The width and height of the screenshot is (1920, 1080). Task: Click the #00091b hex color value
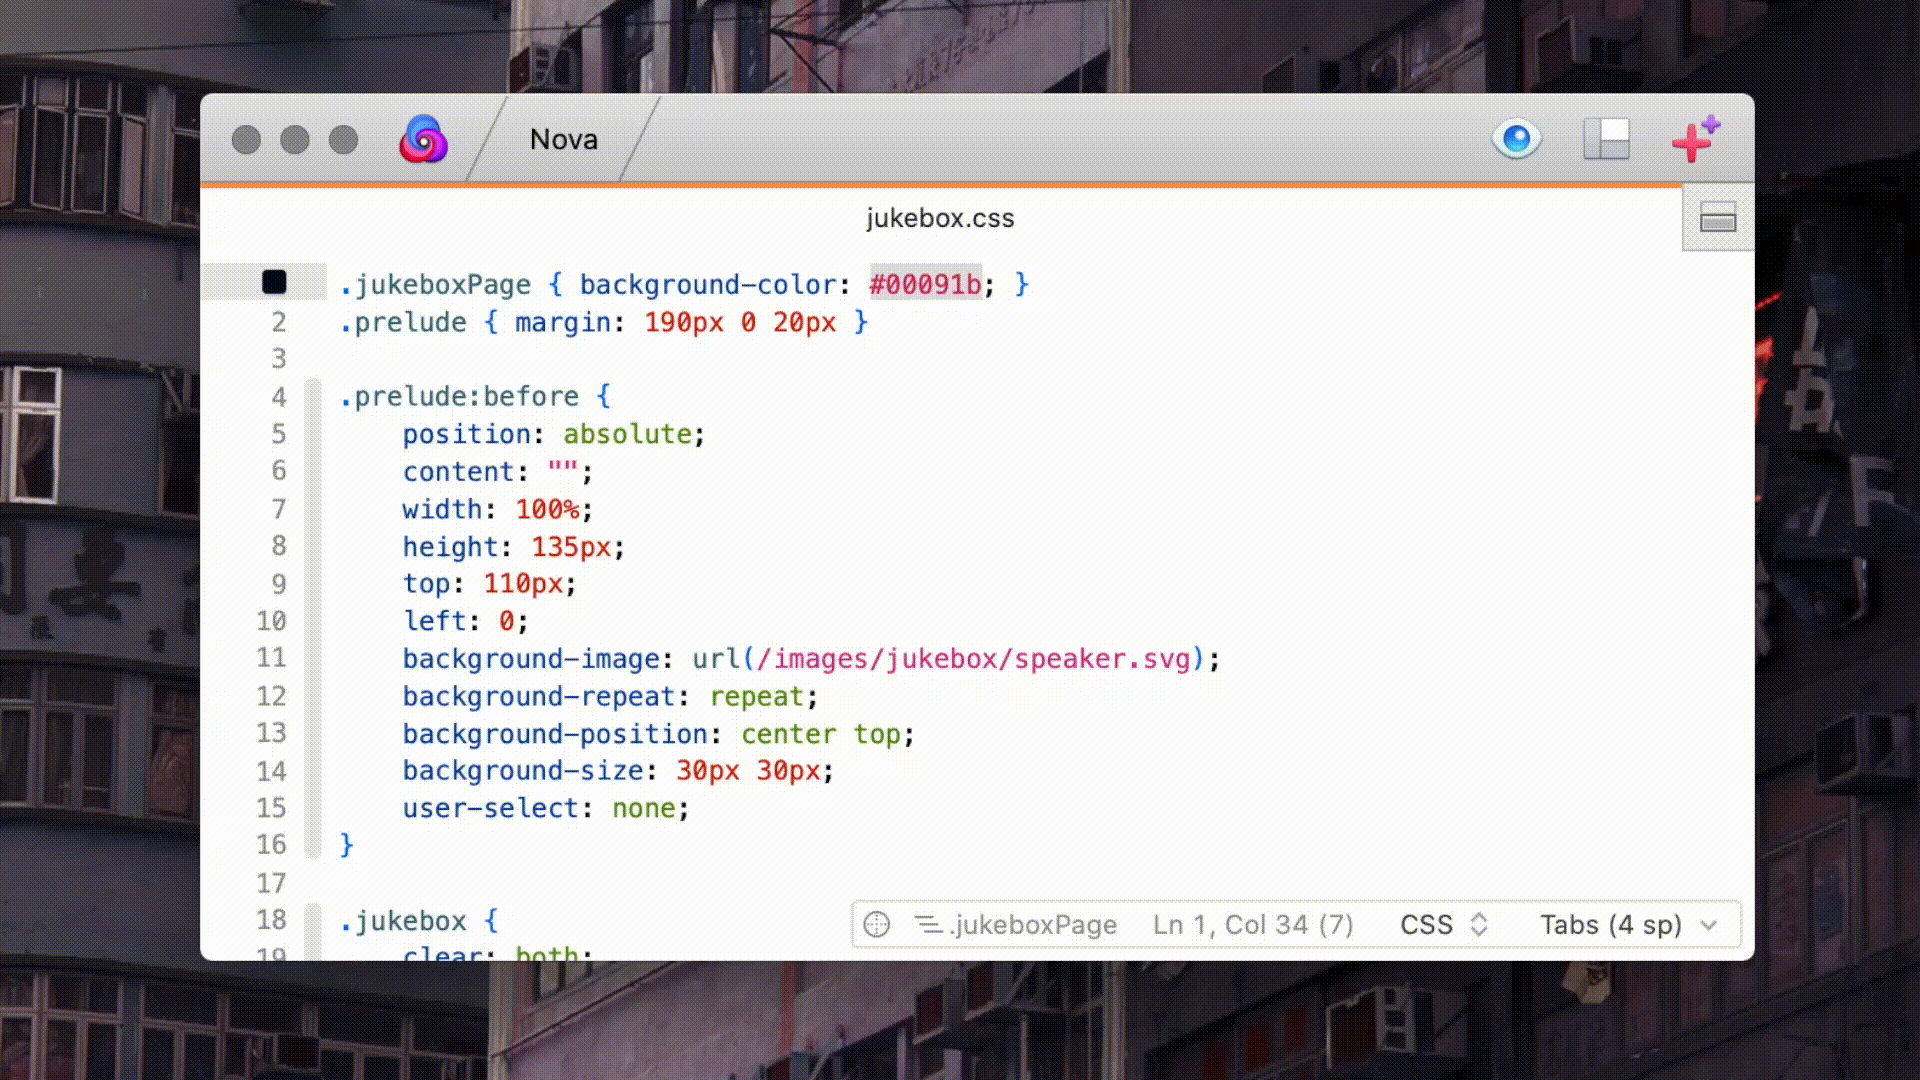tap(925, 284)
